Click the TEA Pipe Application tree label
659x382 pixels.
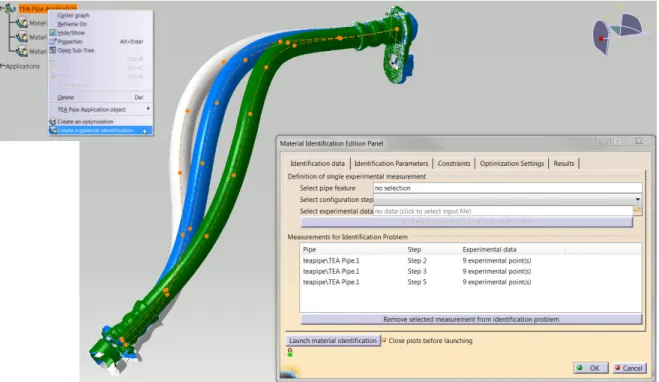tap(47, 8)
